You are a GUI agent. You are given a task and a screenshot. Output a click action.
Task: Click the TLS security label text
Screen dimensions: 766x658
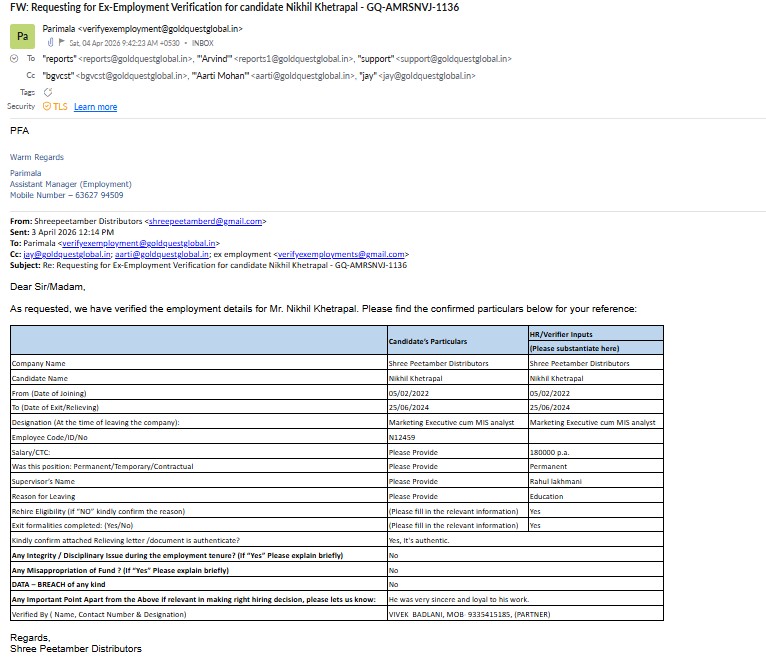pos(61,106)
